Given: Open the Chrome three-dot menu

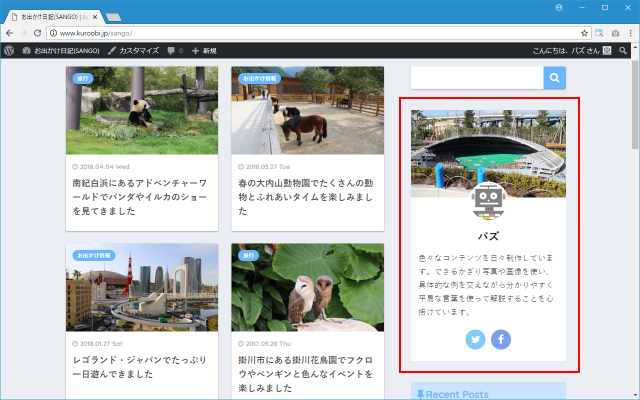Looking at the screenshot, I should pos(630,33).
